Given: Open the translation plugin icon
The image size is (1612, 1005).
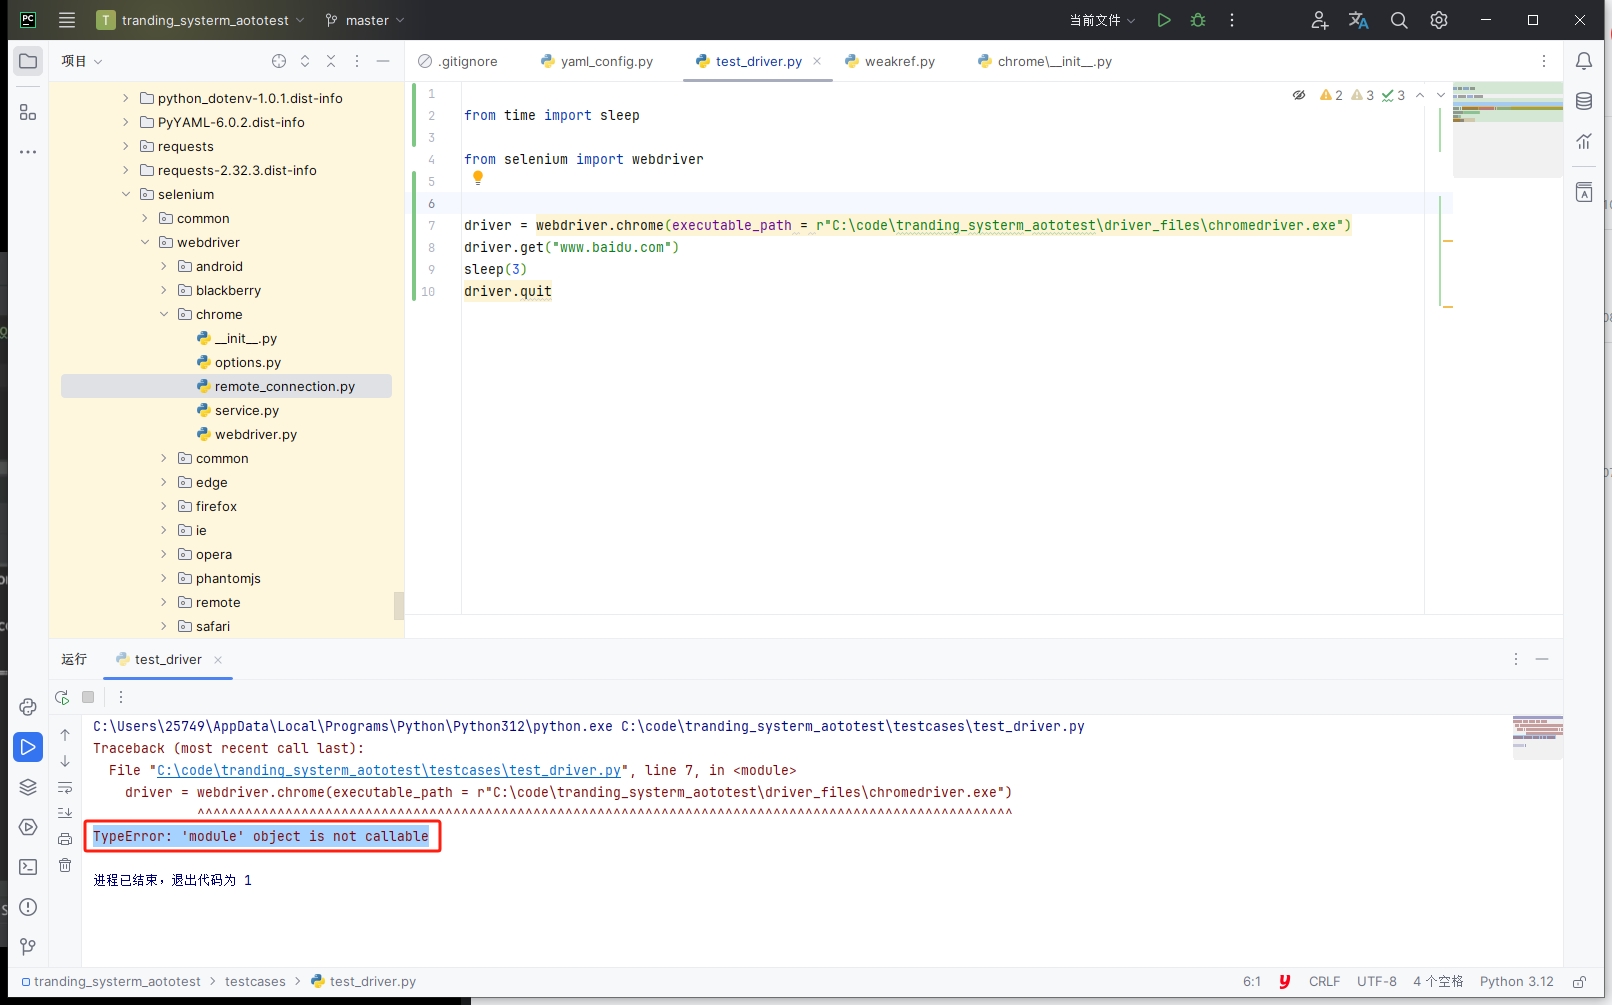Looking at the screenshot, I should (1358, 20).
